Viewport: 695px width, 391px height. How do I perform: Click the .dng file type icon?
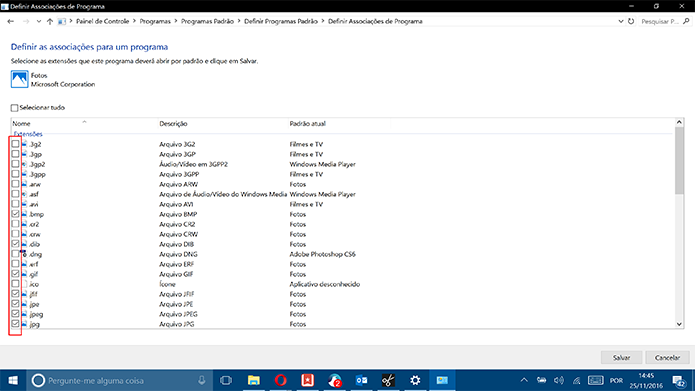tap(23, 254)
